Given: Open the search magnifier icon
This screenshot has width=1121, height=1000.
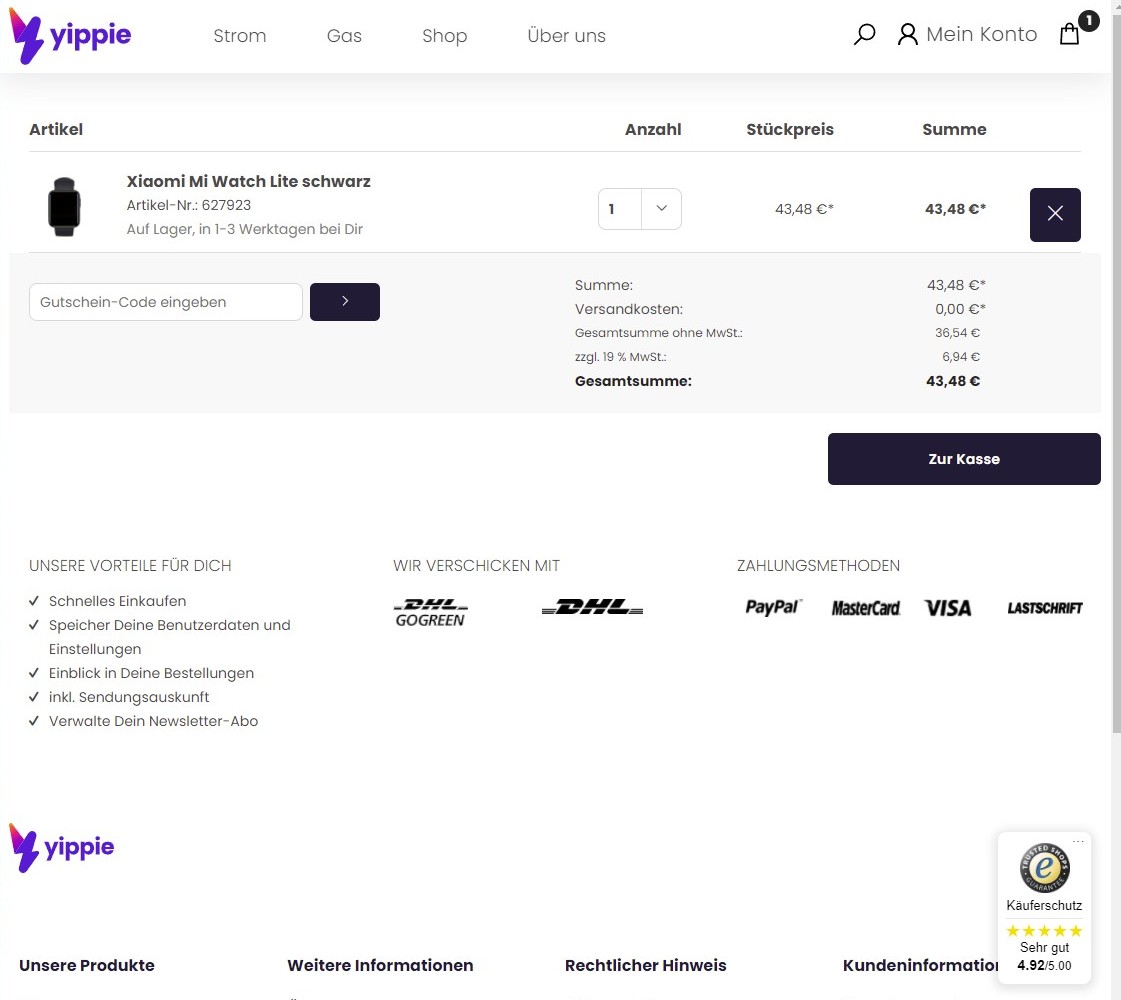Looking at the screenshot, I should click(864, 34).
